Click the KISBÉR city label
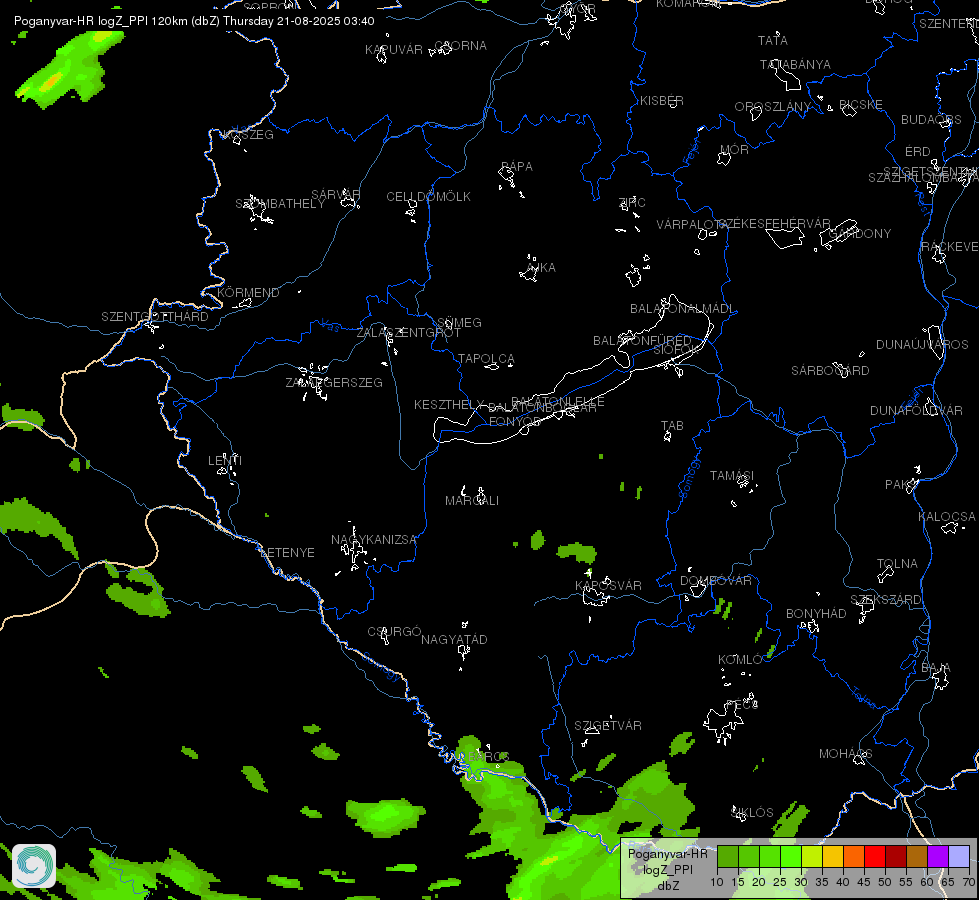This screenshot has width=979, height=900. [x=661, y=101]
